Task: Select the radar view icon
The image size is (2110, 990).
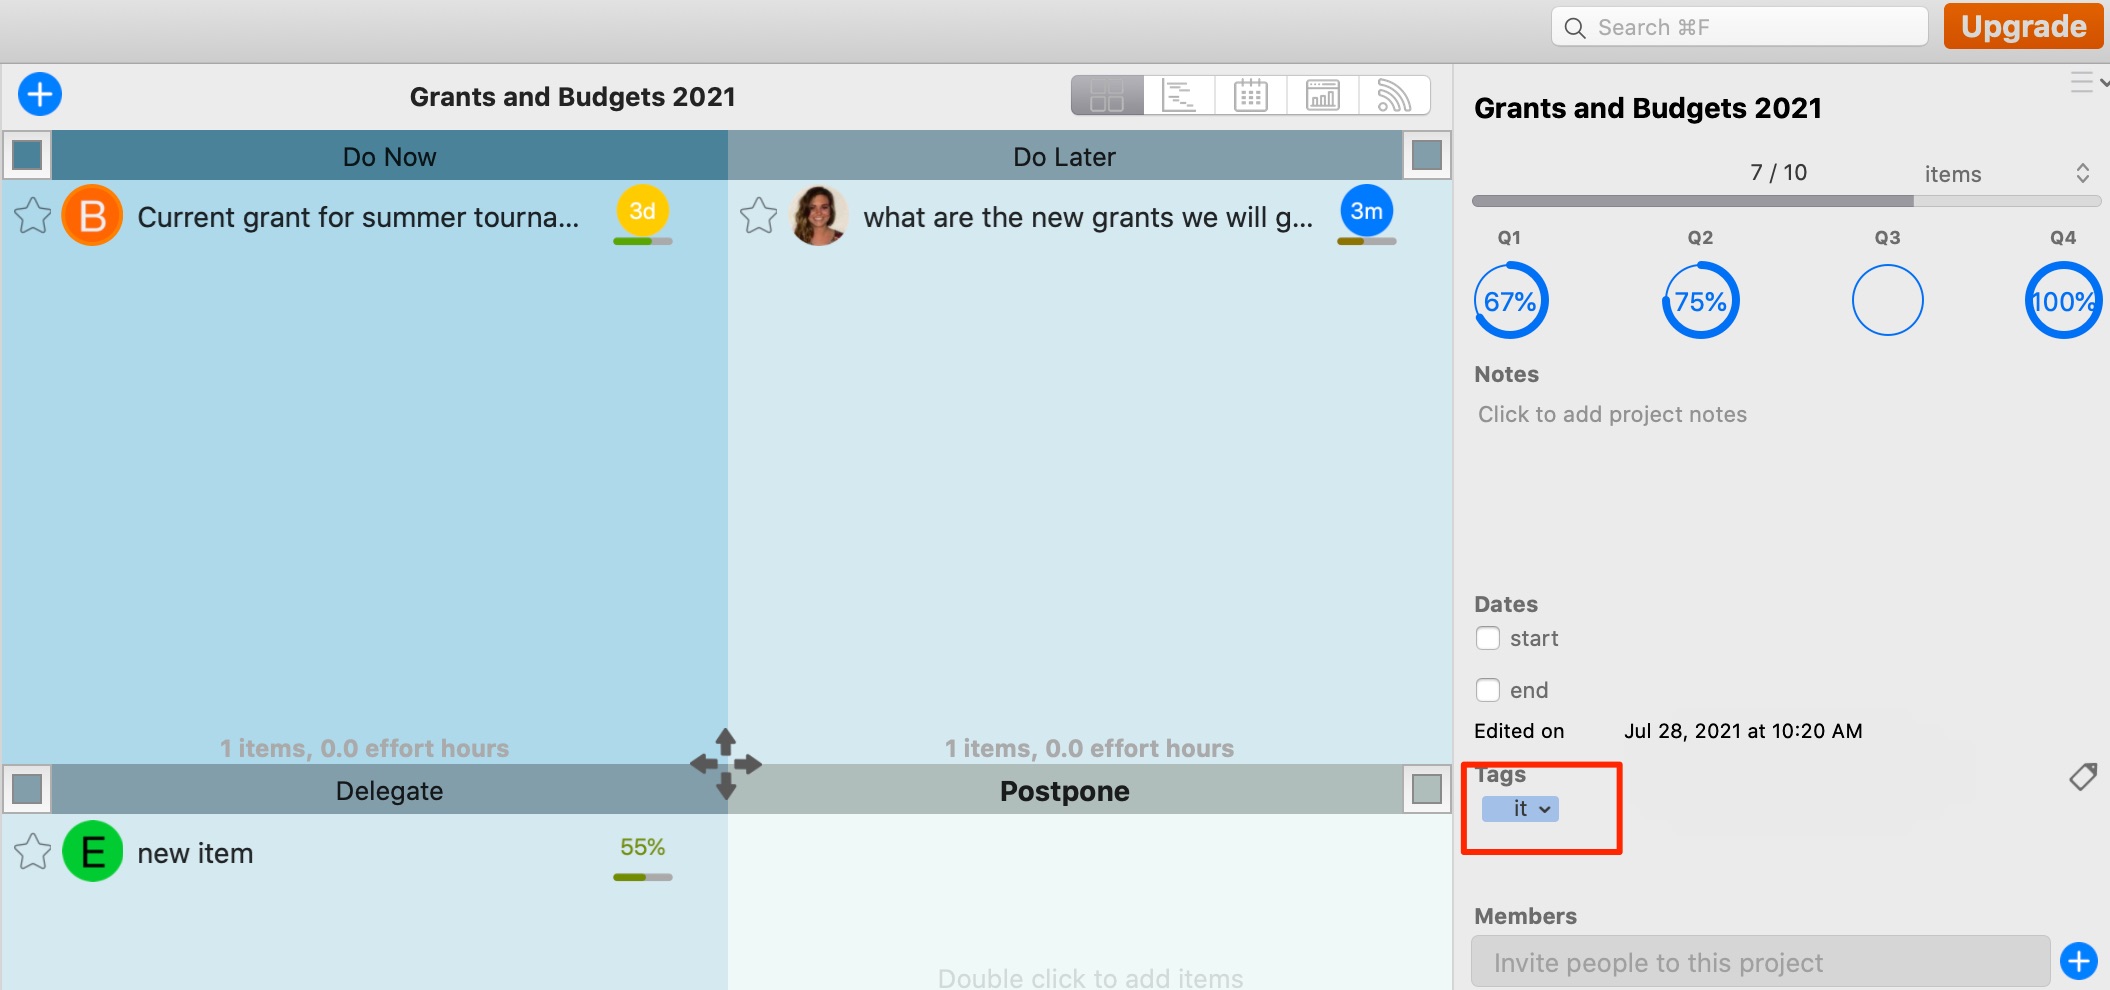Action: (1394, 95)
